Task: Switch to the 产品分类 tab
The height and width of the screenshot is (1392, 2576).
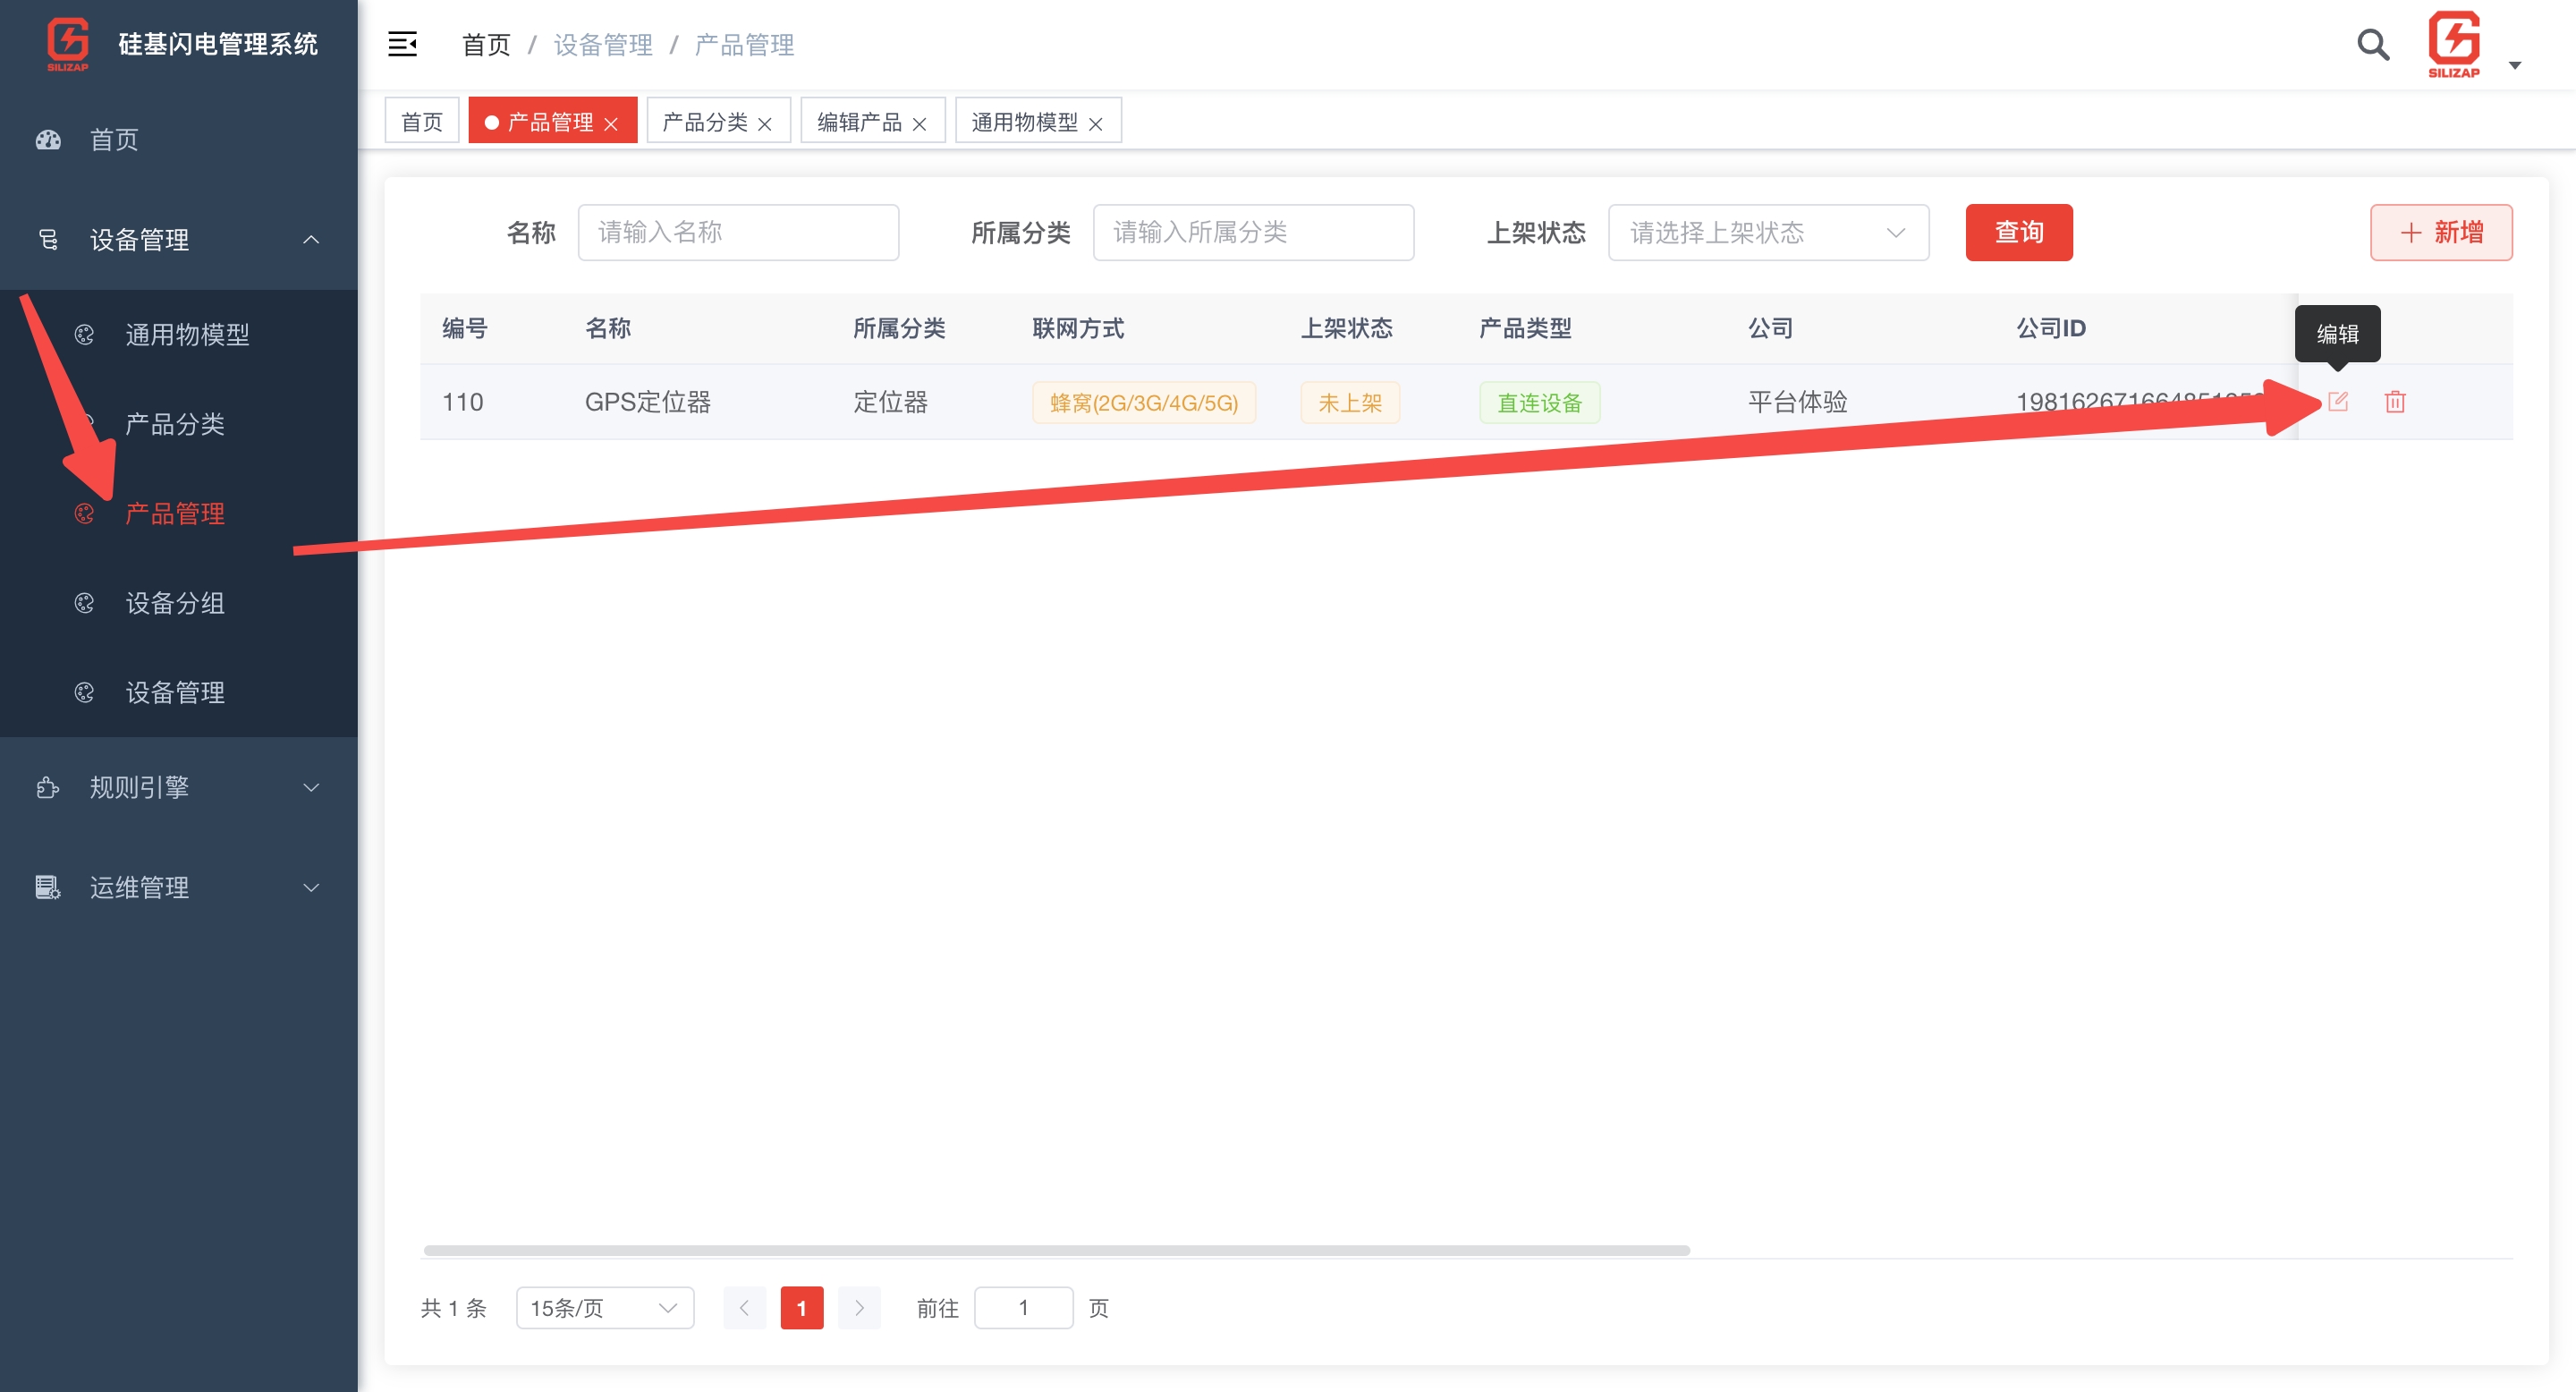Action: coord(707,121)
